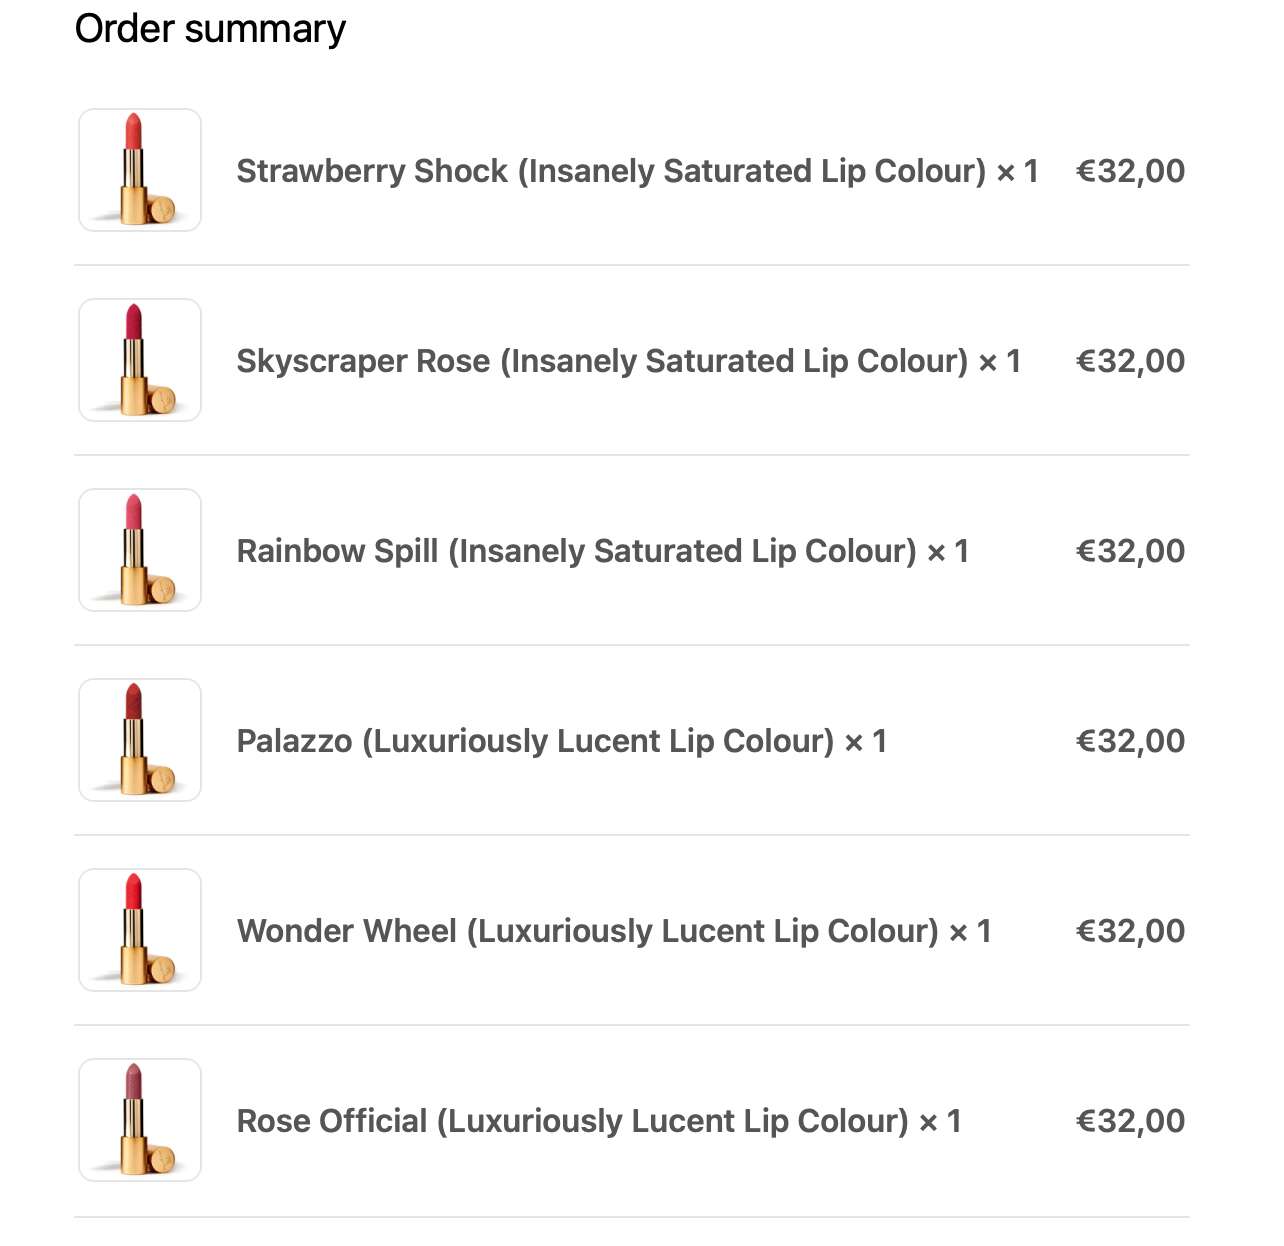Select the Strawberry Shock product name
The image size is (1284, 1246).
tap(637, 171)
